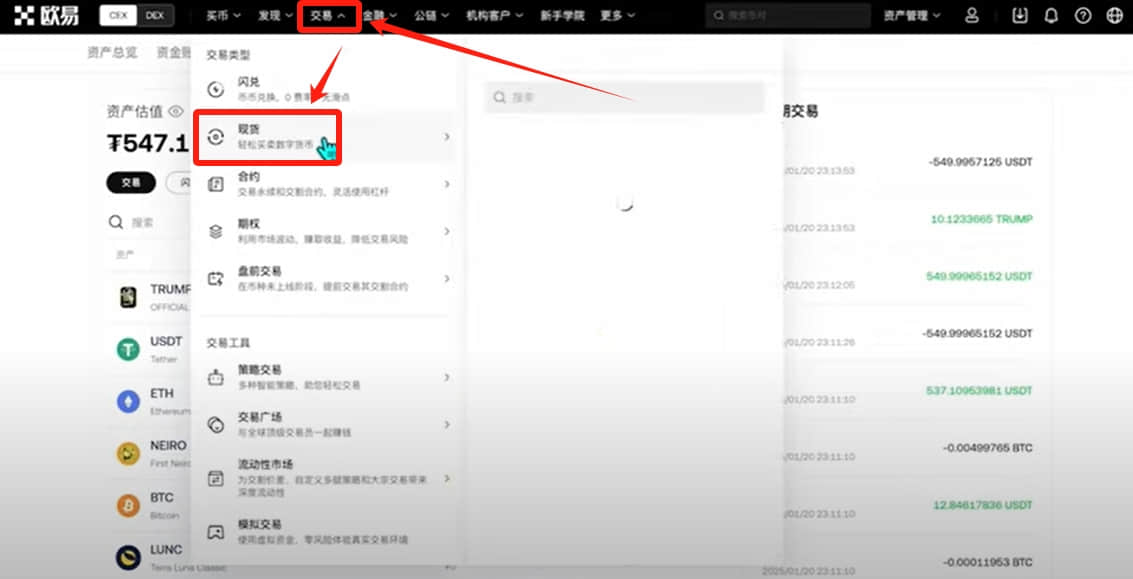Expand the 合约 submenu chevron
The width and height of the screenshot is (1133, 579).
(x=447, y=184)
